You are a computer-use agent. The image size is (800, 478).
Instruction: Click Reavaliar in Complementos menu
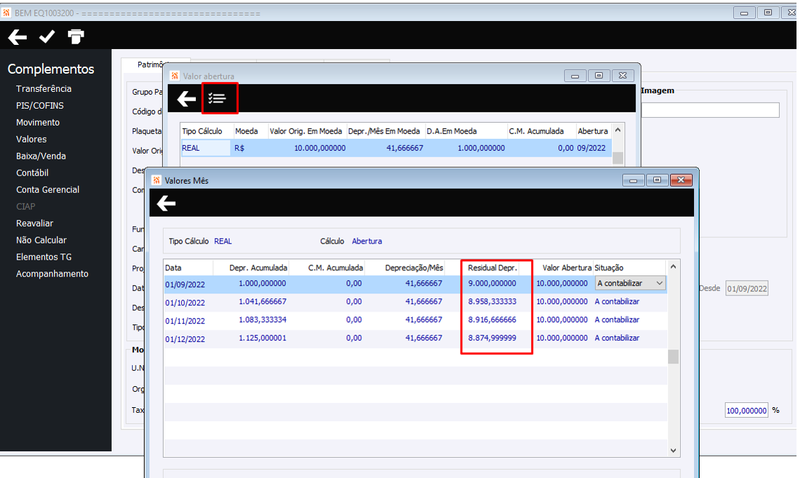[34, 223]
